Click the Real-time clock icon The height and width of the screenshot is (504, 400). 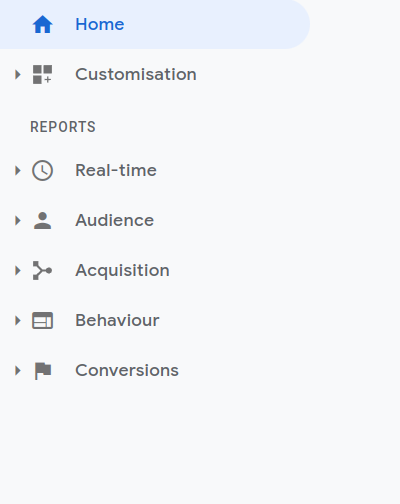tap(42, 171)
